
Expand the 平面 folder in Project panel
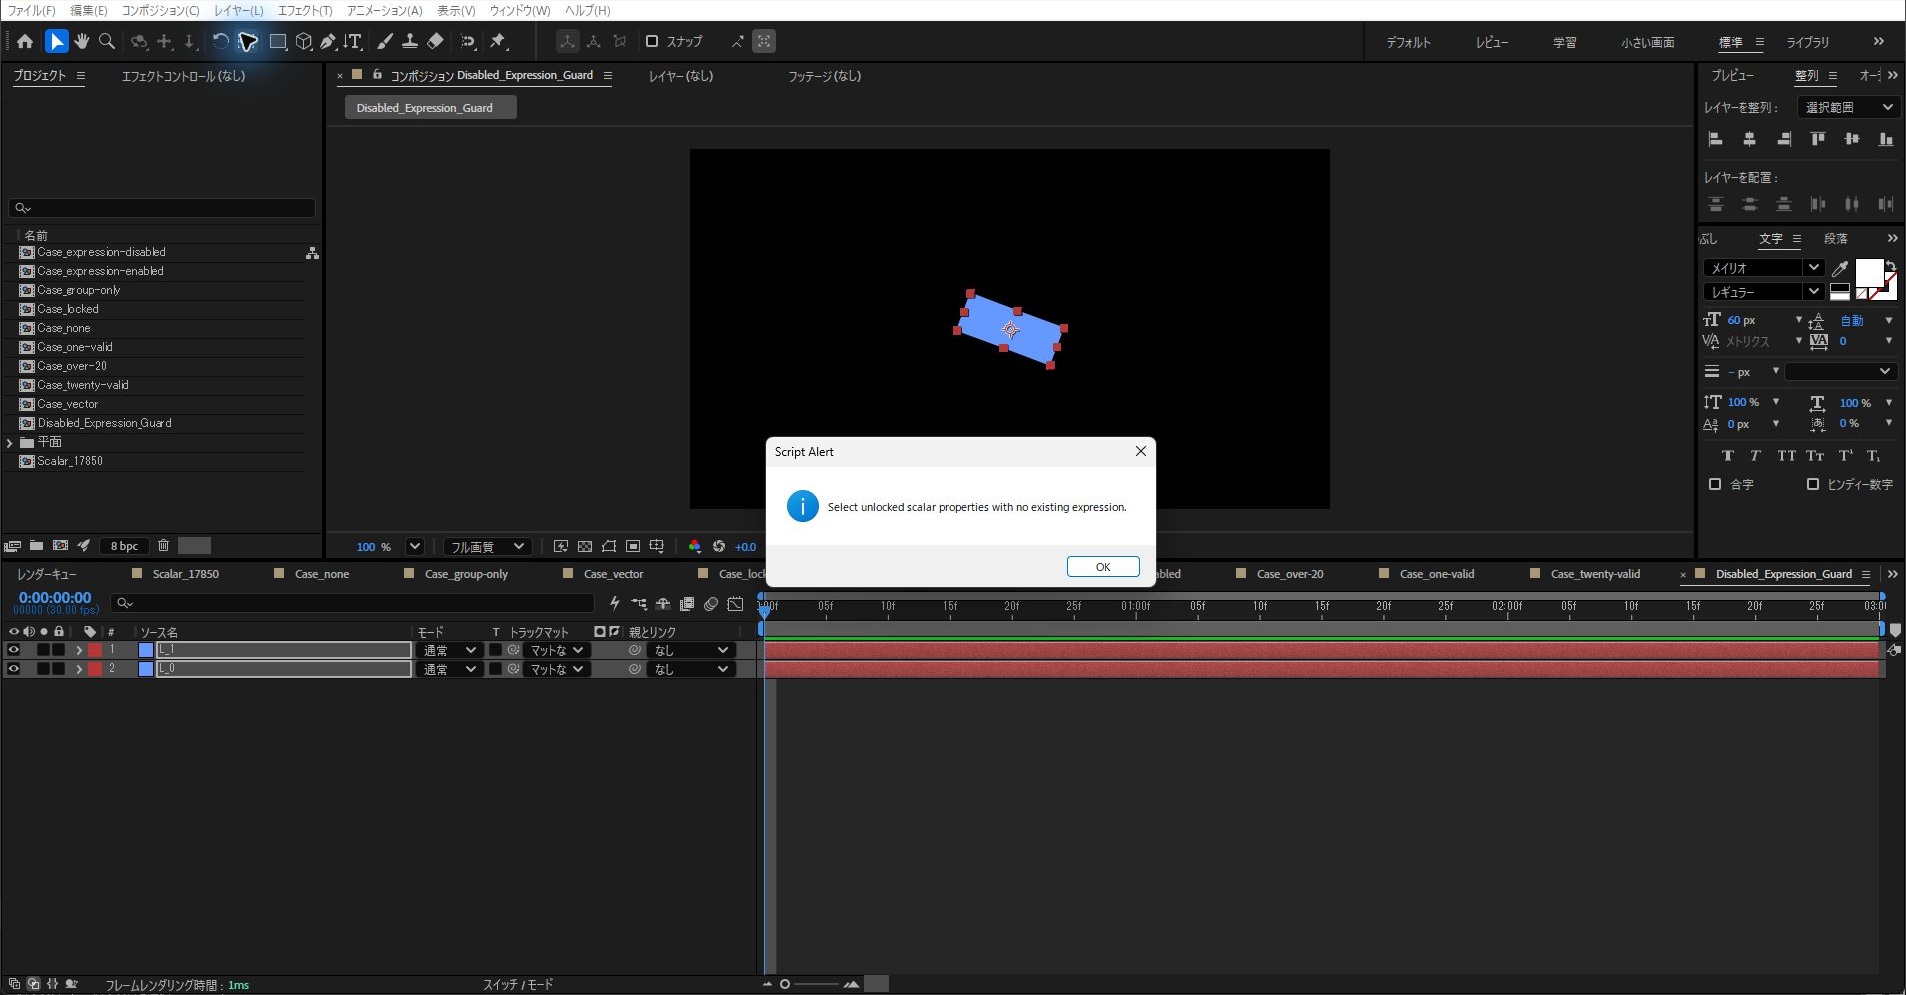(10, 442)
